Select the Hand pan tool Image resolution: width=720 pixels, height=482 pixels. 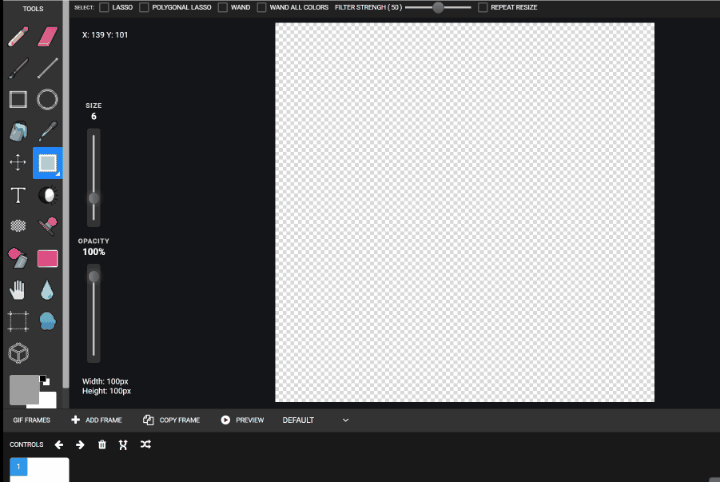click(17, 290)
